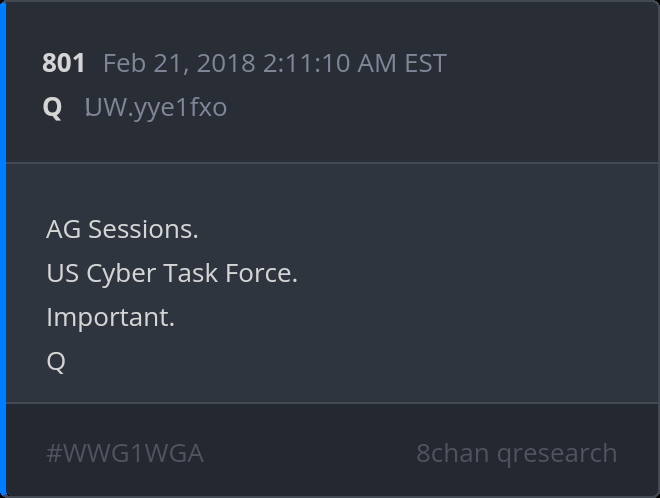Click the EST timezone label
Screen dimensions: 660x498
coord(425,63)
